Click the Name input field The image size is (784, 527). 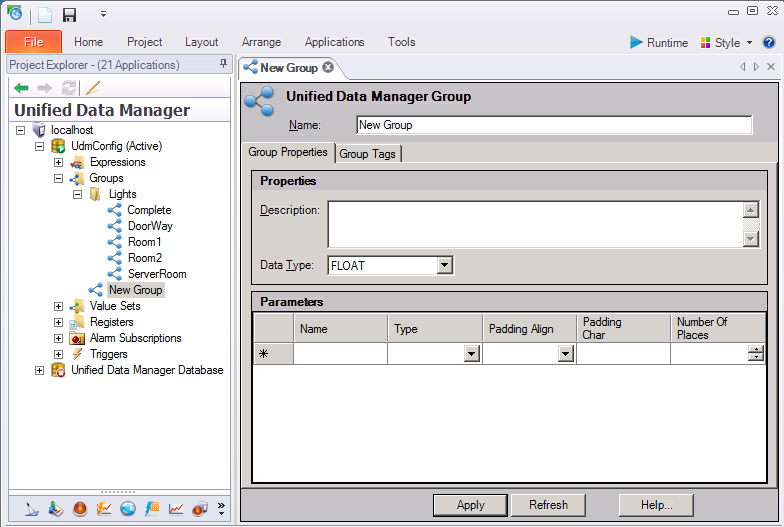point(554,125)
